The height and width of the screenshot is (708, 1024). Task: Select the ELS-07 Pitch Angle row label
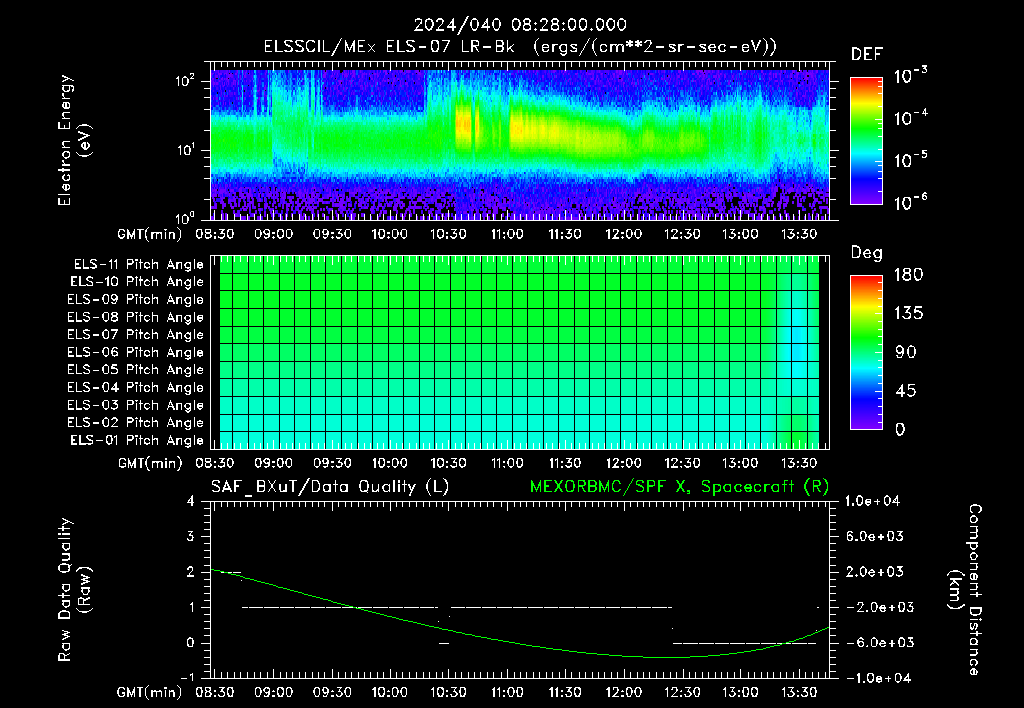pyautogui.click(x=135, y=334)
